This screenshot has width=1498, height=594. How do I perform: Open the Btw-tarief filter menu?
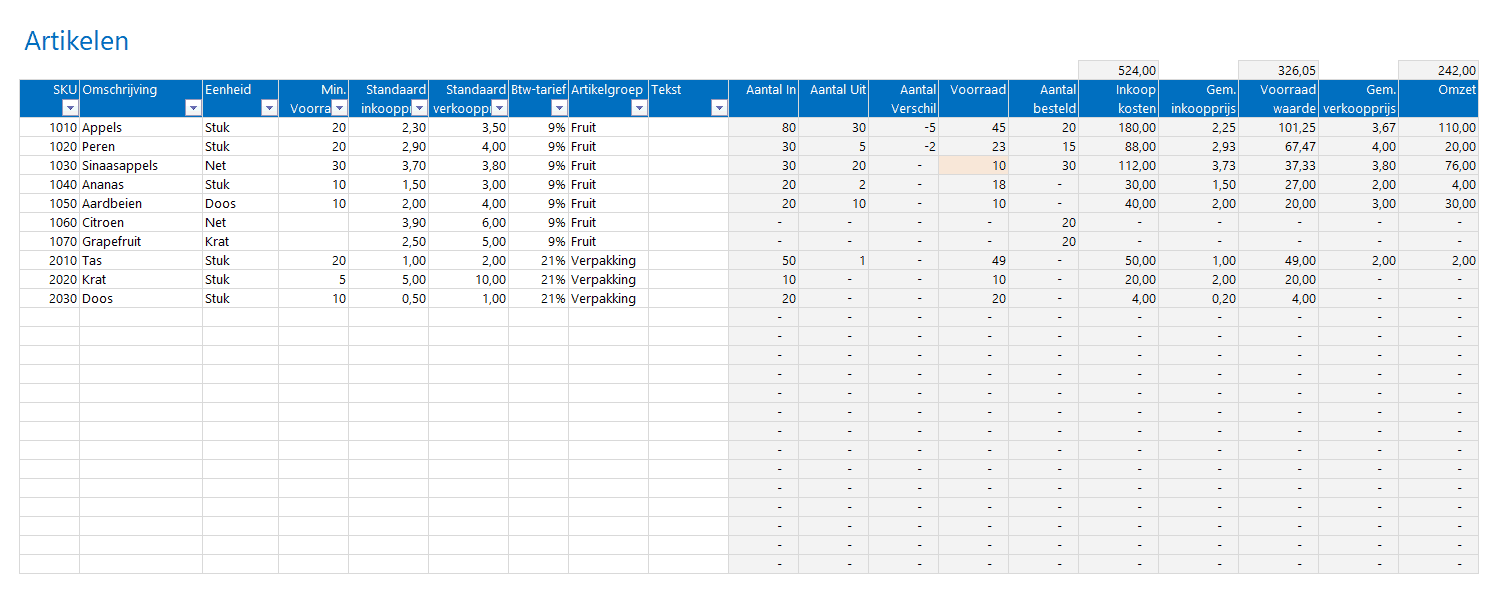pos(559,106)
